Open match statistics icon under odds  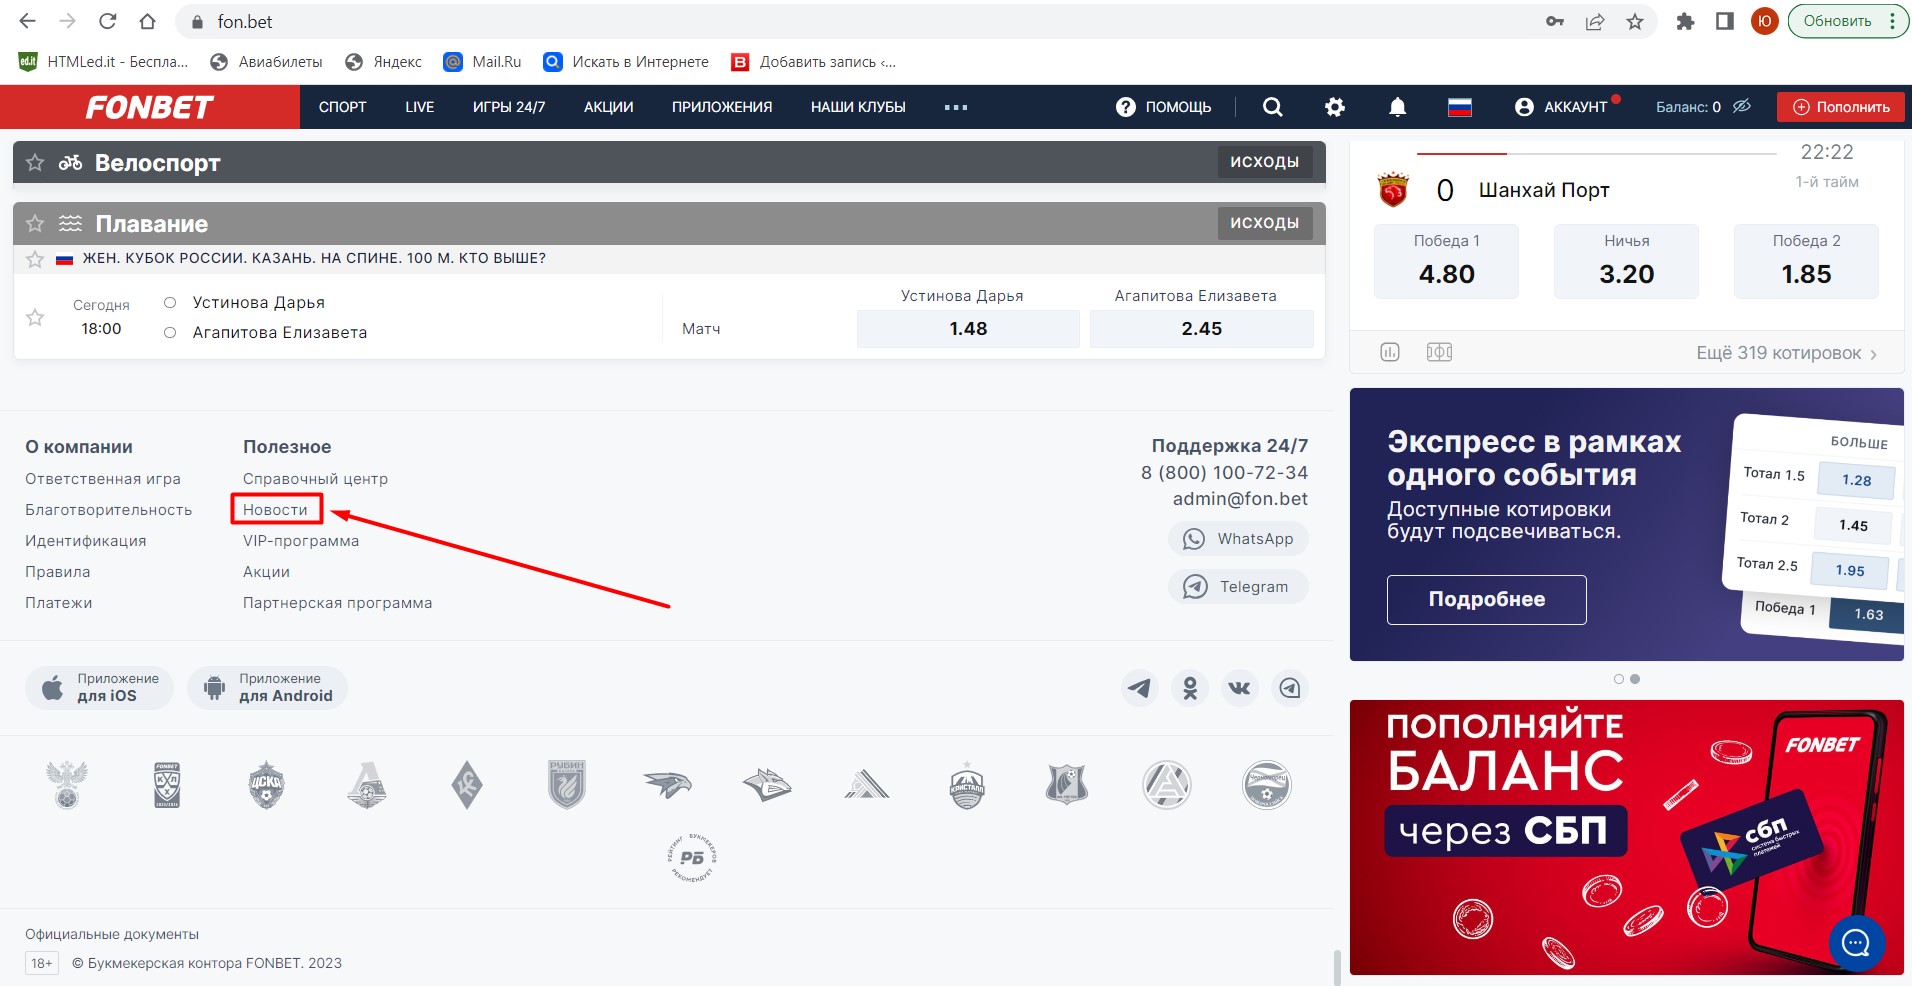point(1390,352)
